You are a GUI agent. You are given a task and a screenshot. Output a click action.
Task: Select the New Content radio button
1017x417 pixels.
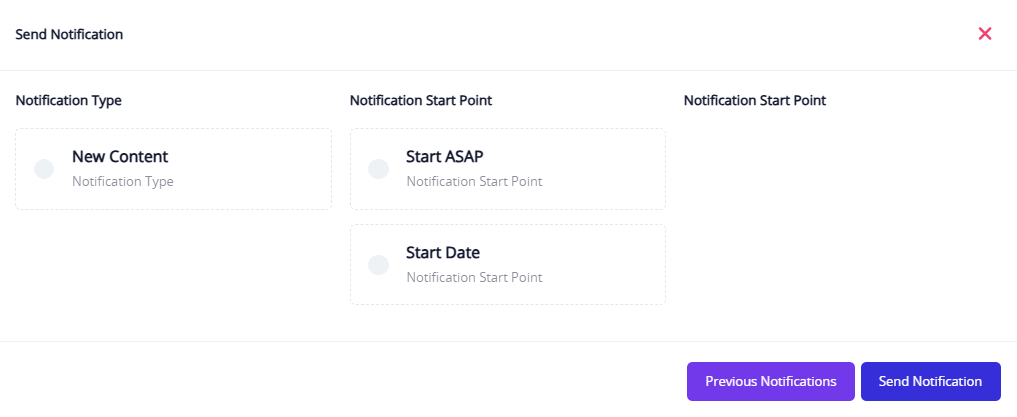[44, 169]
